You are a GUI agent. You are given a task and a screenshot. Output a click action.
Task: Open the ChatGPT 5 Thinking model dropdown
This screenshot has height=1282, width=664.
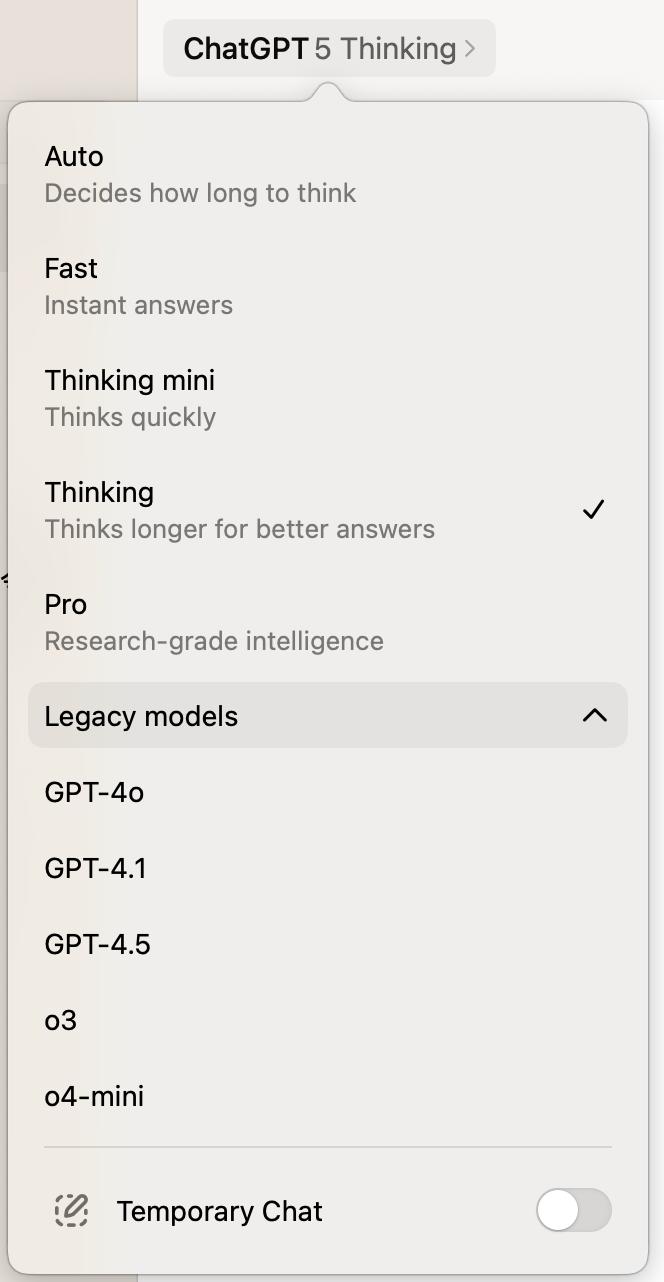click(x=329, y=48)
